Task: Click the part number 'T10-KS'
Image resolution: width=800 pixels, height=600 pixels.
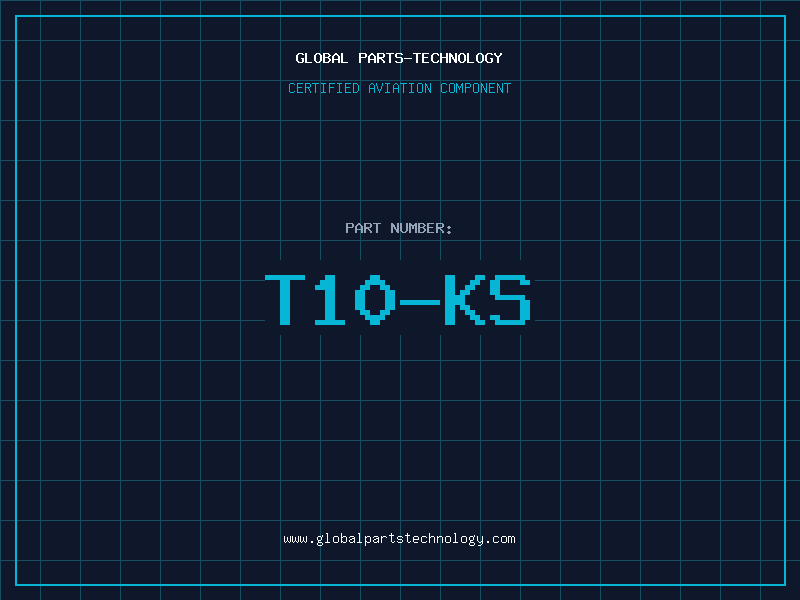Action: pos(398,299)
